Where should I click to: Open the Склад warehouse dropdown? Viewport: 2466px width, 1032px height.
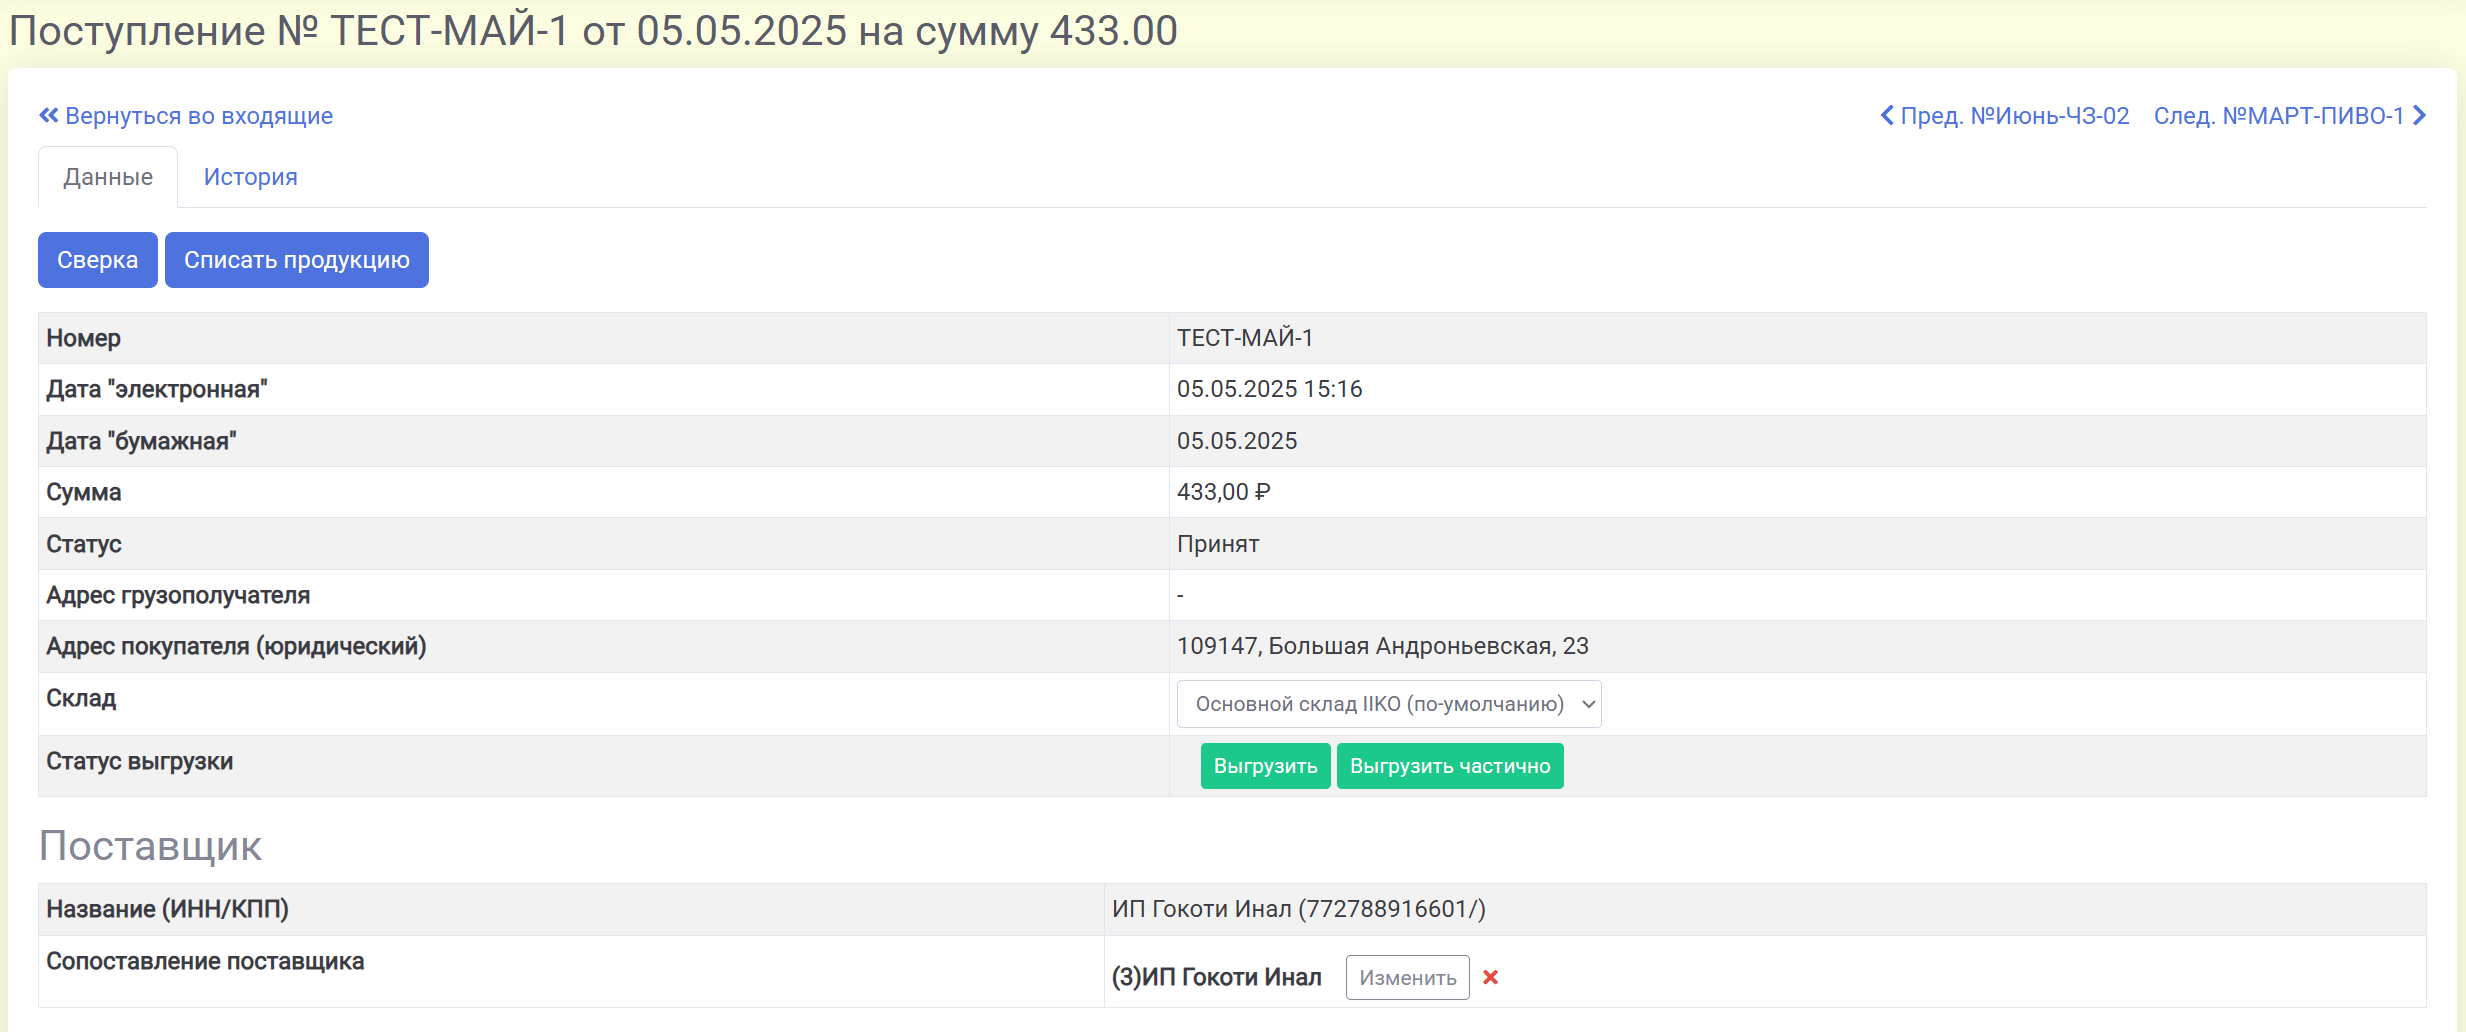pos(1388,704)
